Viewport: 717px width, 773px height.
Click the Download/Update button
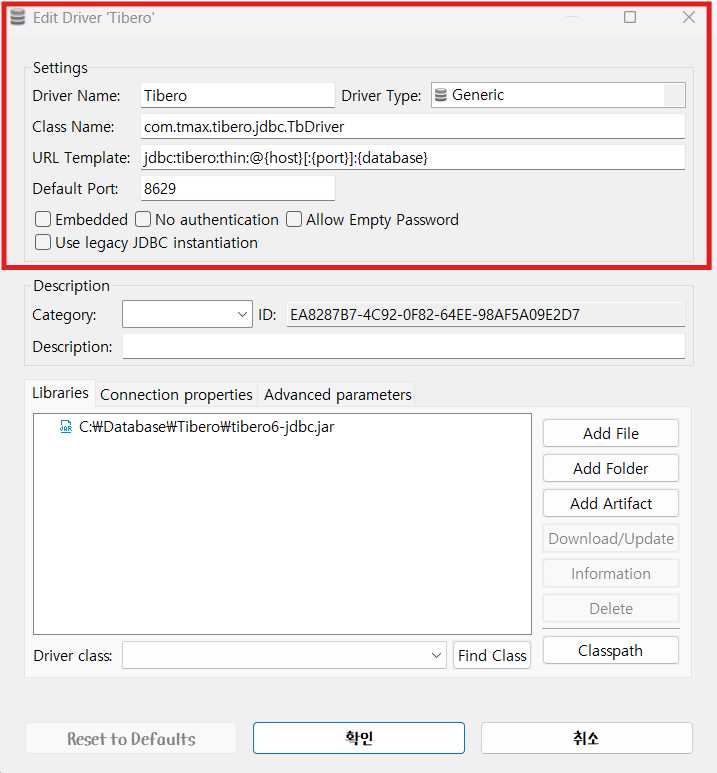[x=610, y=538]
